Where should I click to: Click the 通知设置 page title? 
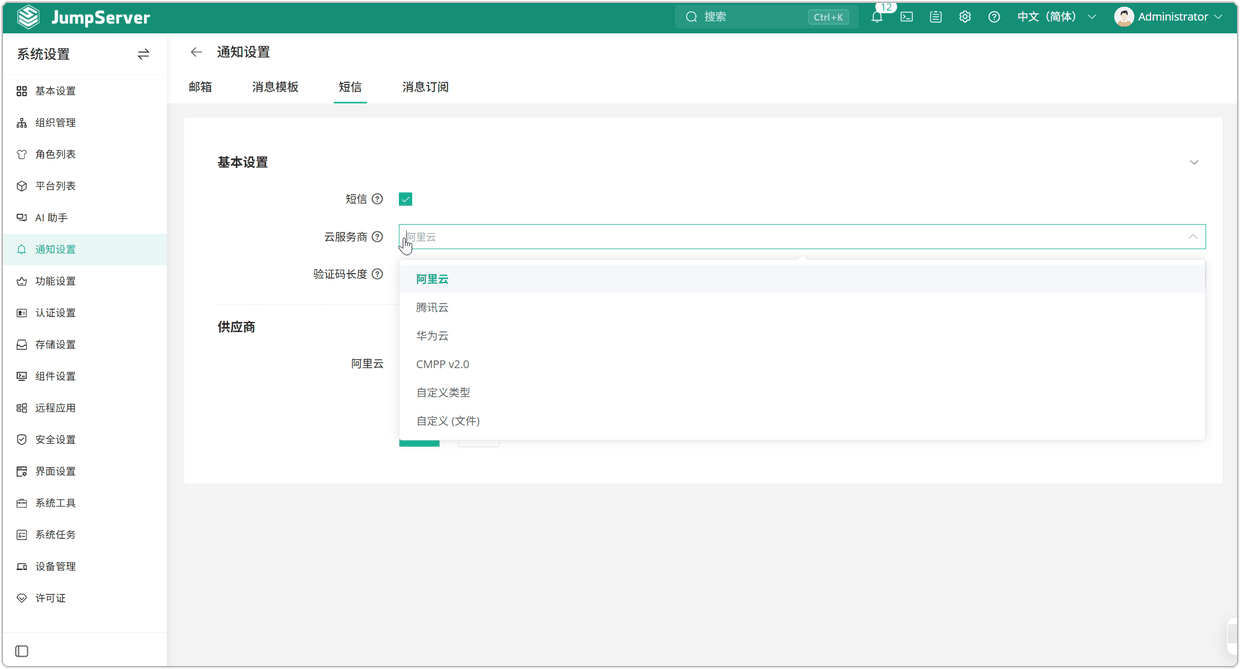click(x=243, y=52)
